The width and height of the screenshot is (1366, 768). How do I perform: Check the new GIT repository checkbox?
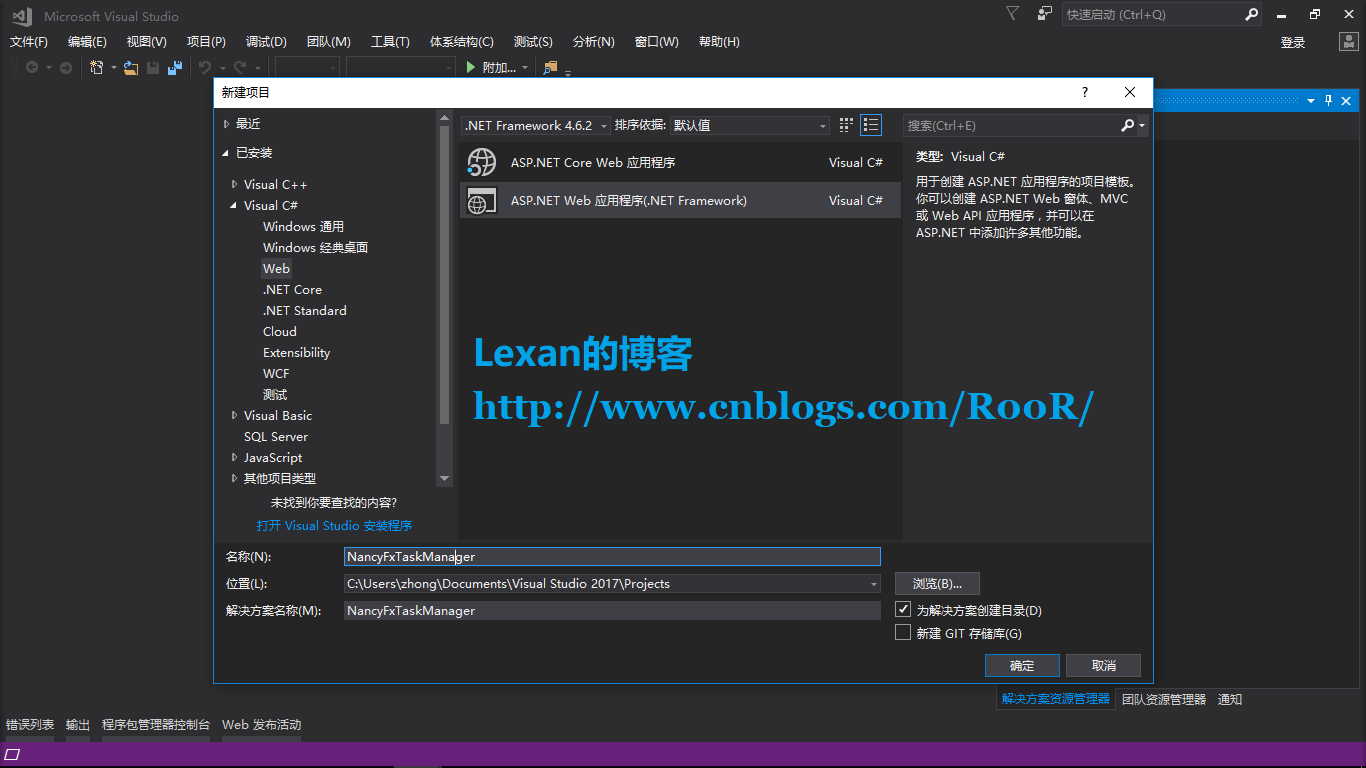tap(903, 632)
